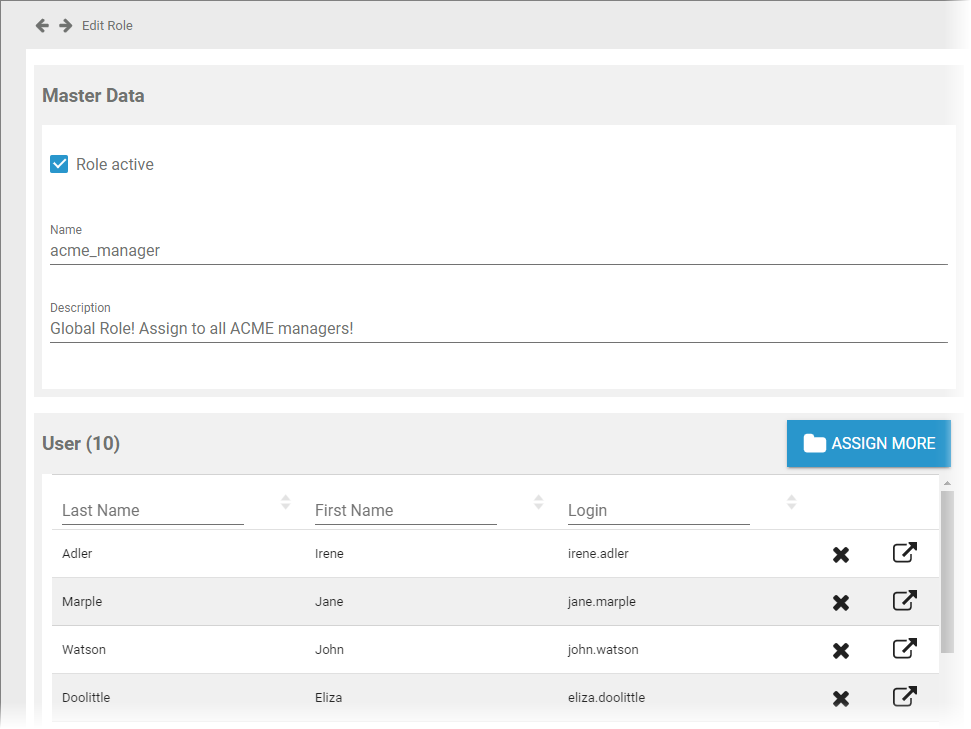
Task: Click the forward navigation arrow
Action: 65,25
